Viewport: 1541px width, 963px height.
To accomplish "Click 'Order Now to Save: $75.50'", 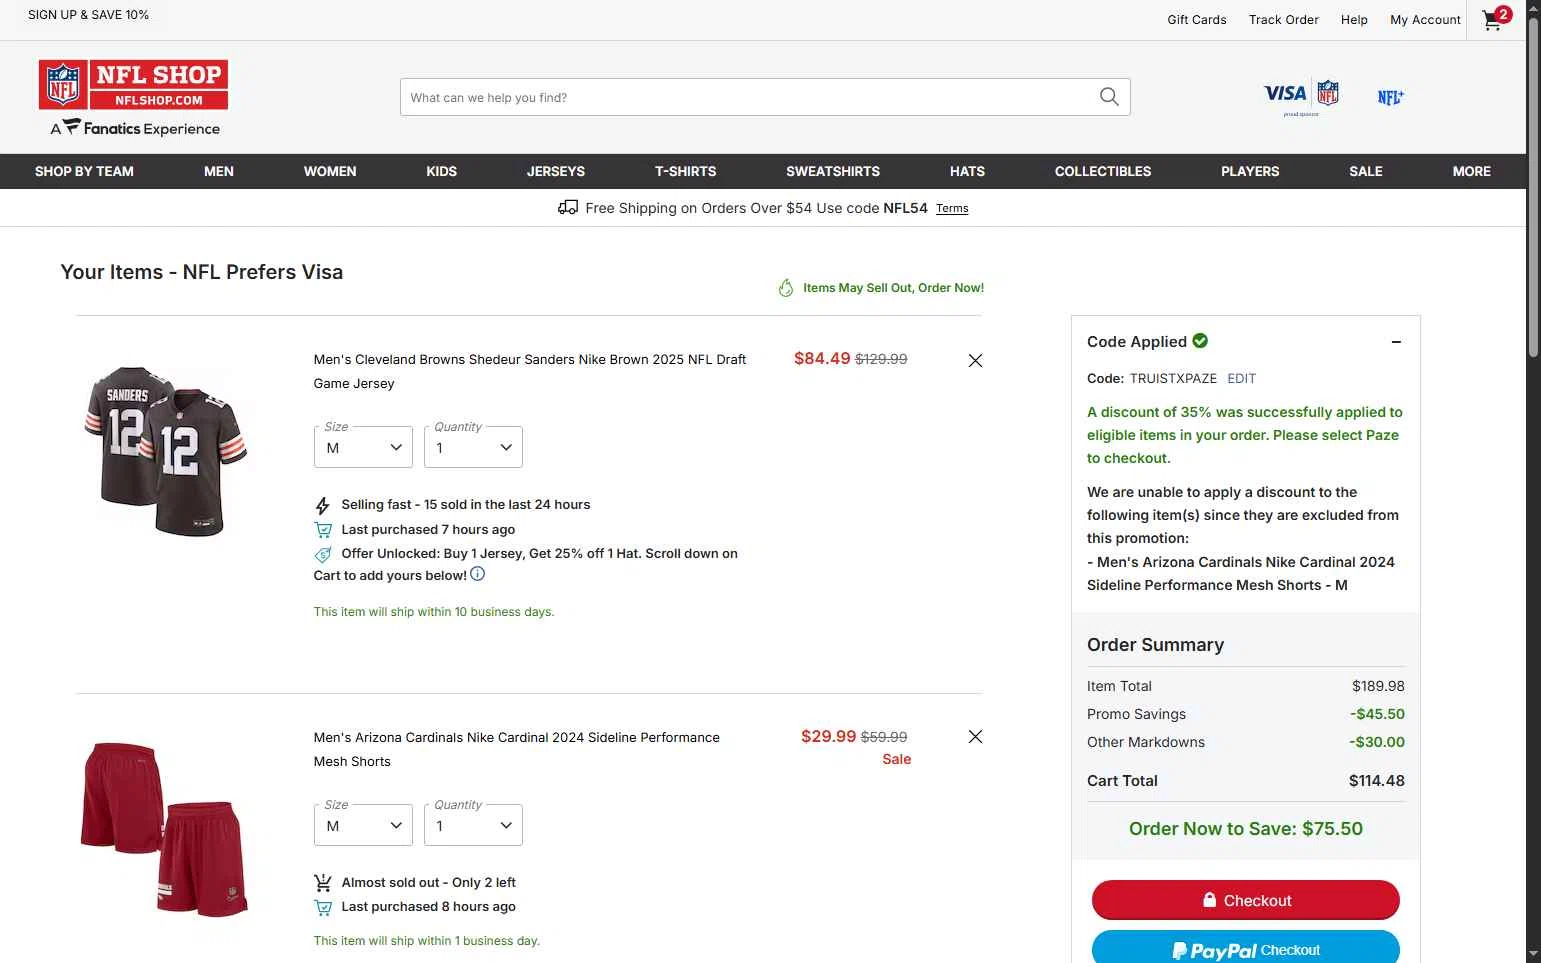I will (1246, 829).
